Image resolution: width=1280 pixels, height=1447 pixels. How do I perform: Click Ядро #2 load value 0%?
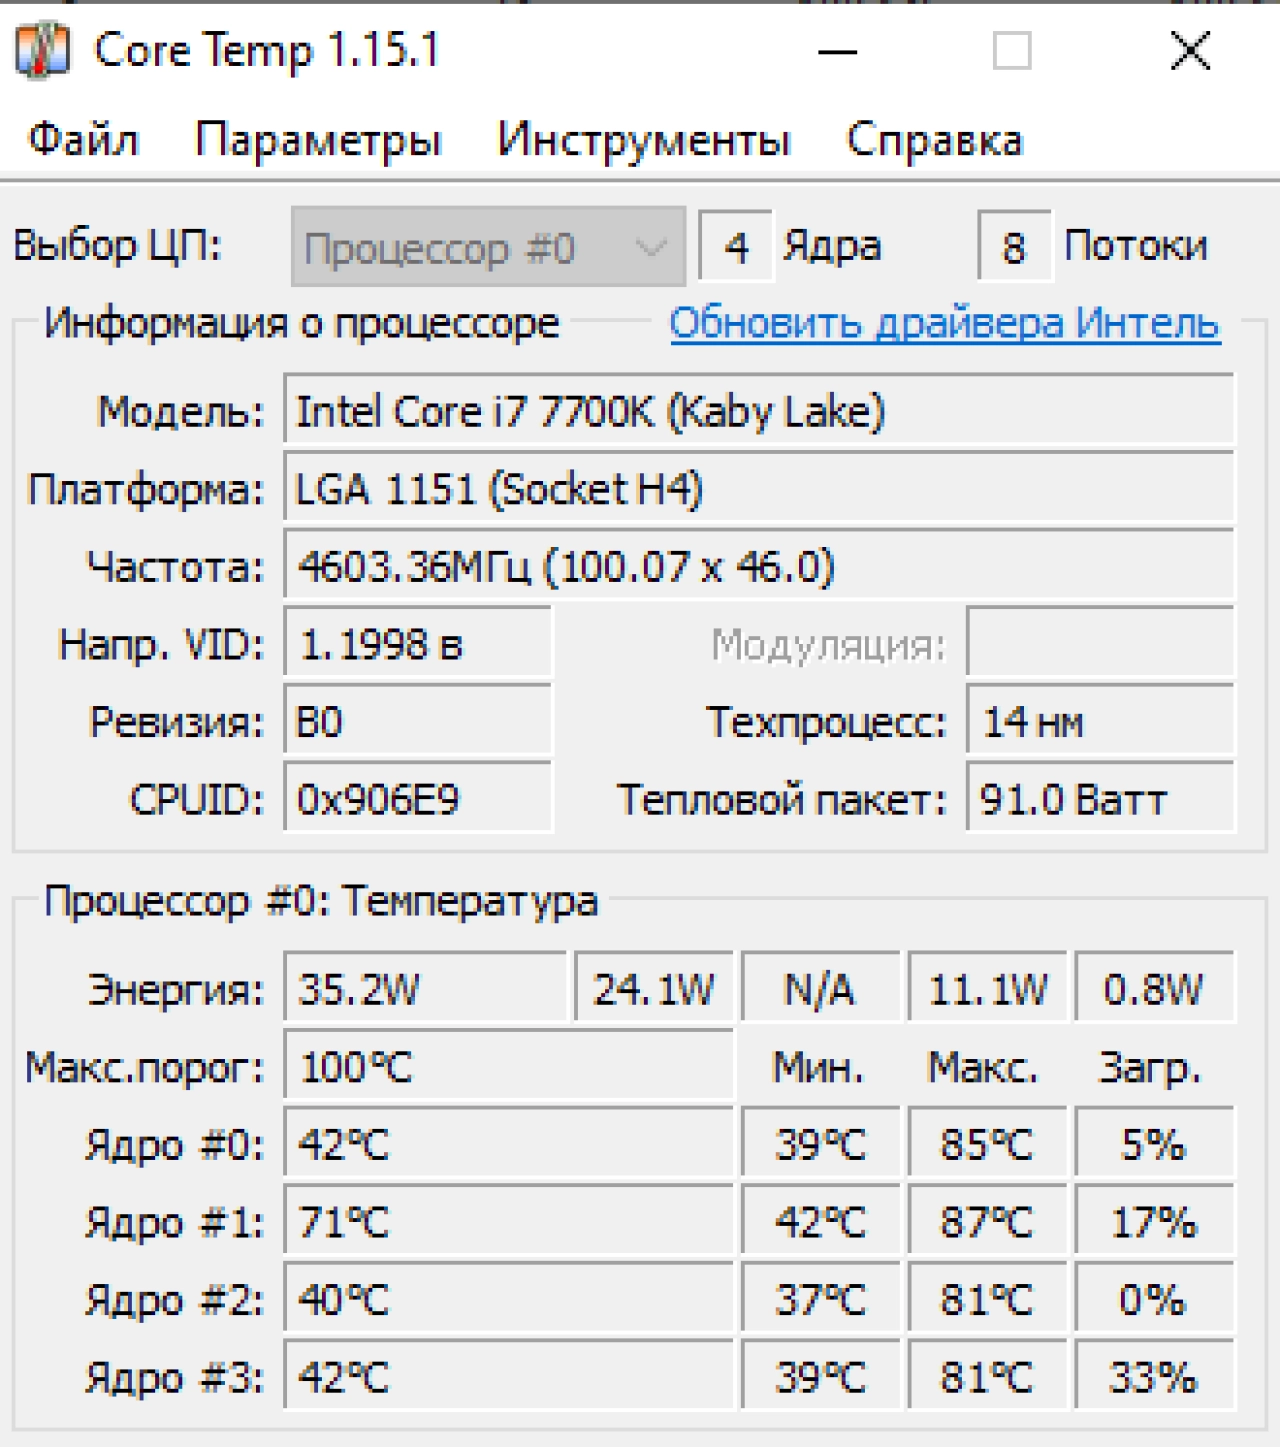(x=1154, y=1299)
